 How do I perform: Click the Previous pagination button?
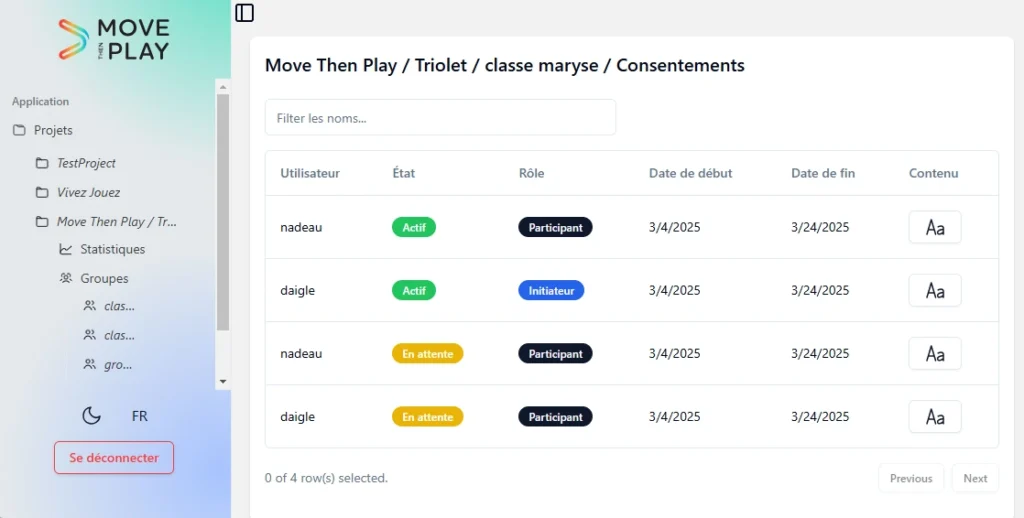tap(911, 478)
